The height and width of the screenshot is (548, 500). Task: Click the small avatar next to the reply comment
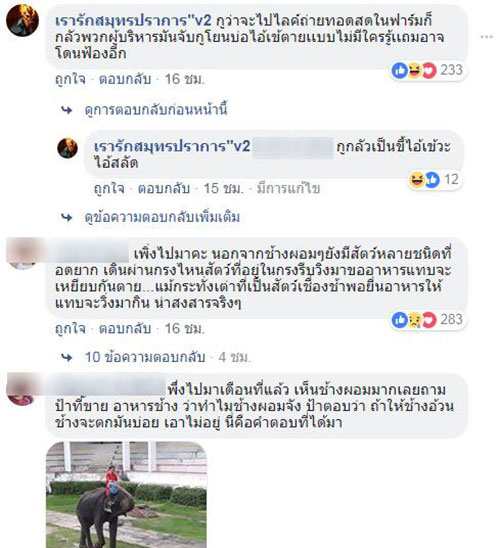point(67,148)
